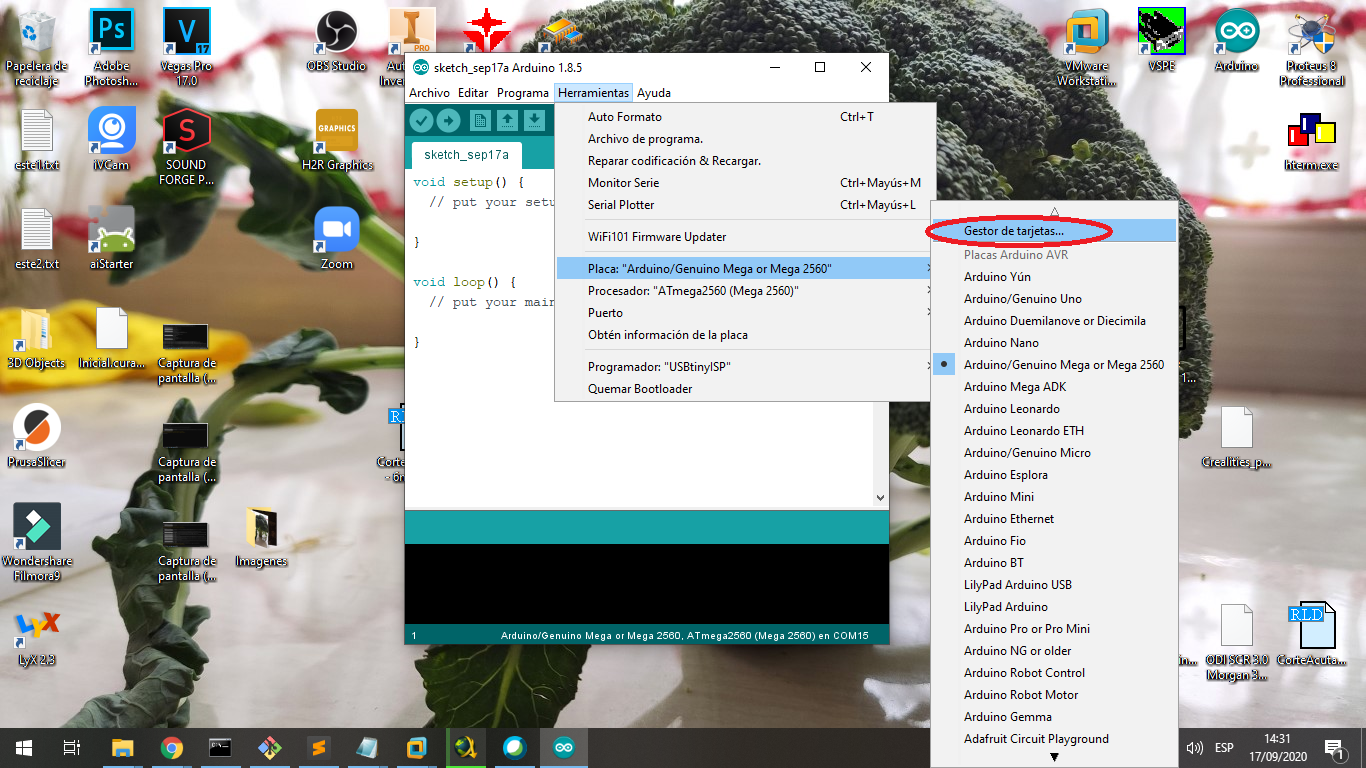
Task: Select the PrusaSlicer desktop shortcut
Action: coord(37,437)
